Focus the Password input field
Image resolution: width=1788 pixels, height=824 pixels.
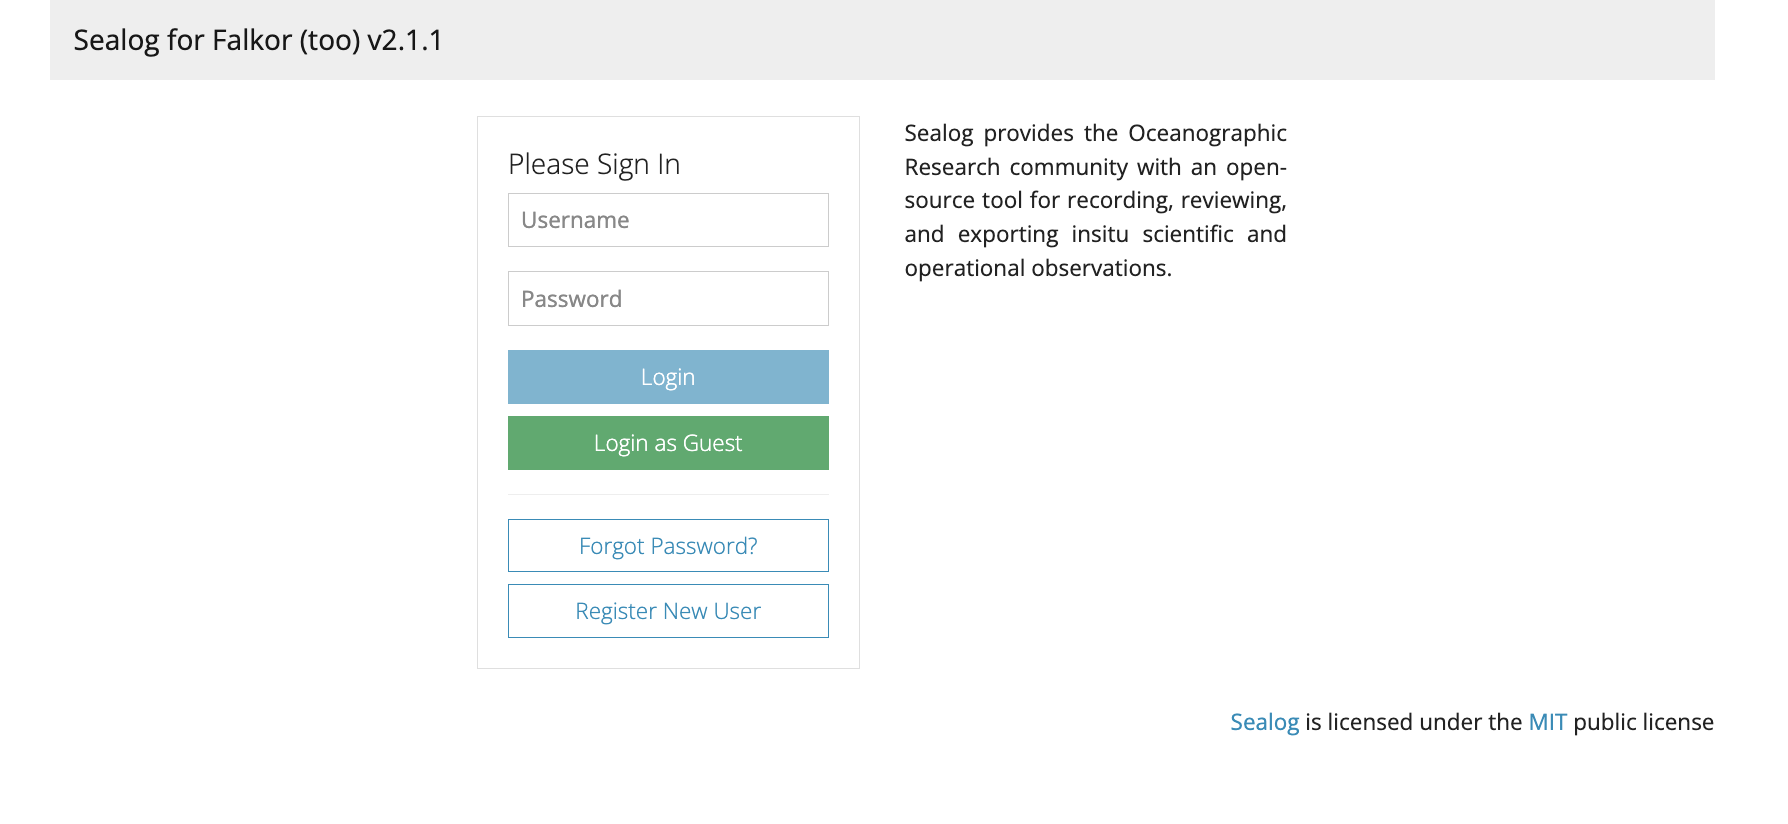point(668,298)
